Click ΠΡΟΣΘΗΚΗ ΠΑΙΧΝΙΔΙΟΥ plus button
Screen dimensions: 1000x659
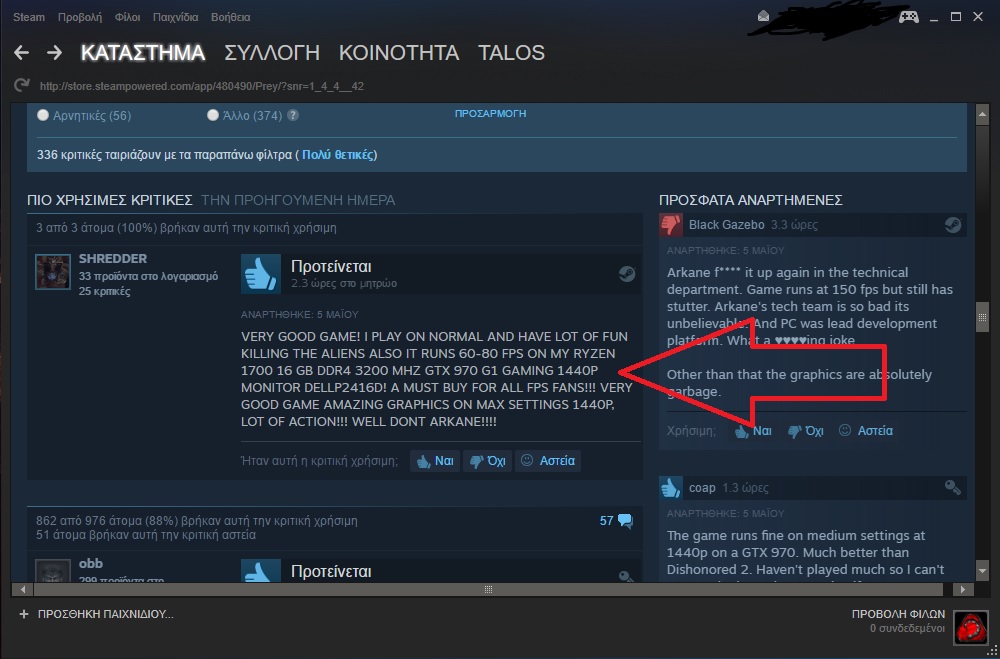pyautogui.click(x=24, y=614)
